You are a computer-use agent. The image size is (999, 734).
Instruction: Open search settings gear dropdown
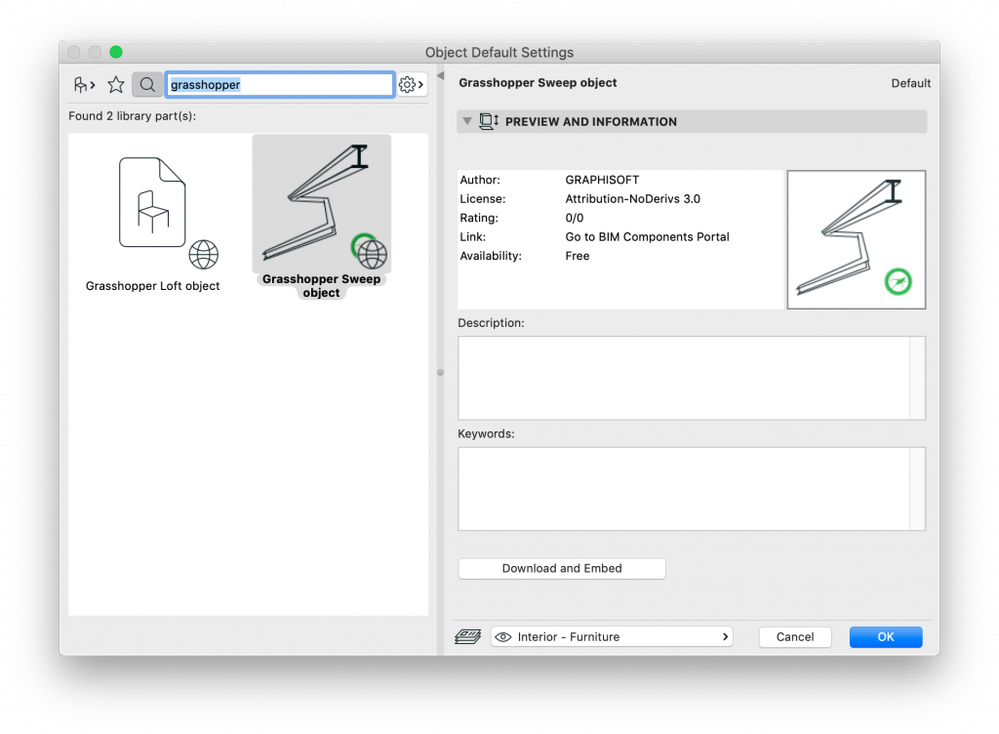point(412,85)
